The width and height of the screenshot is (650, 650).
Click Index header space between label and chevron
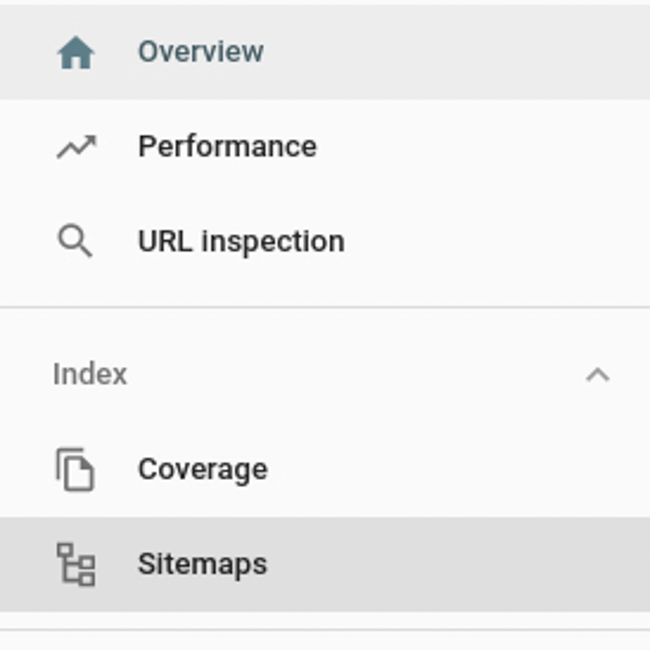(350, 374)
